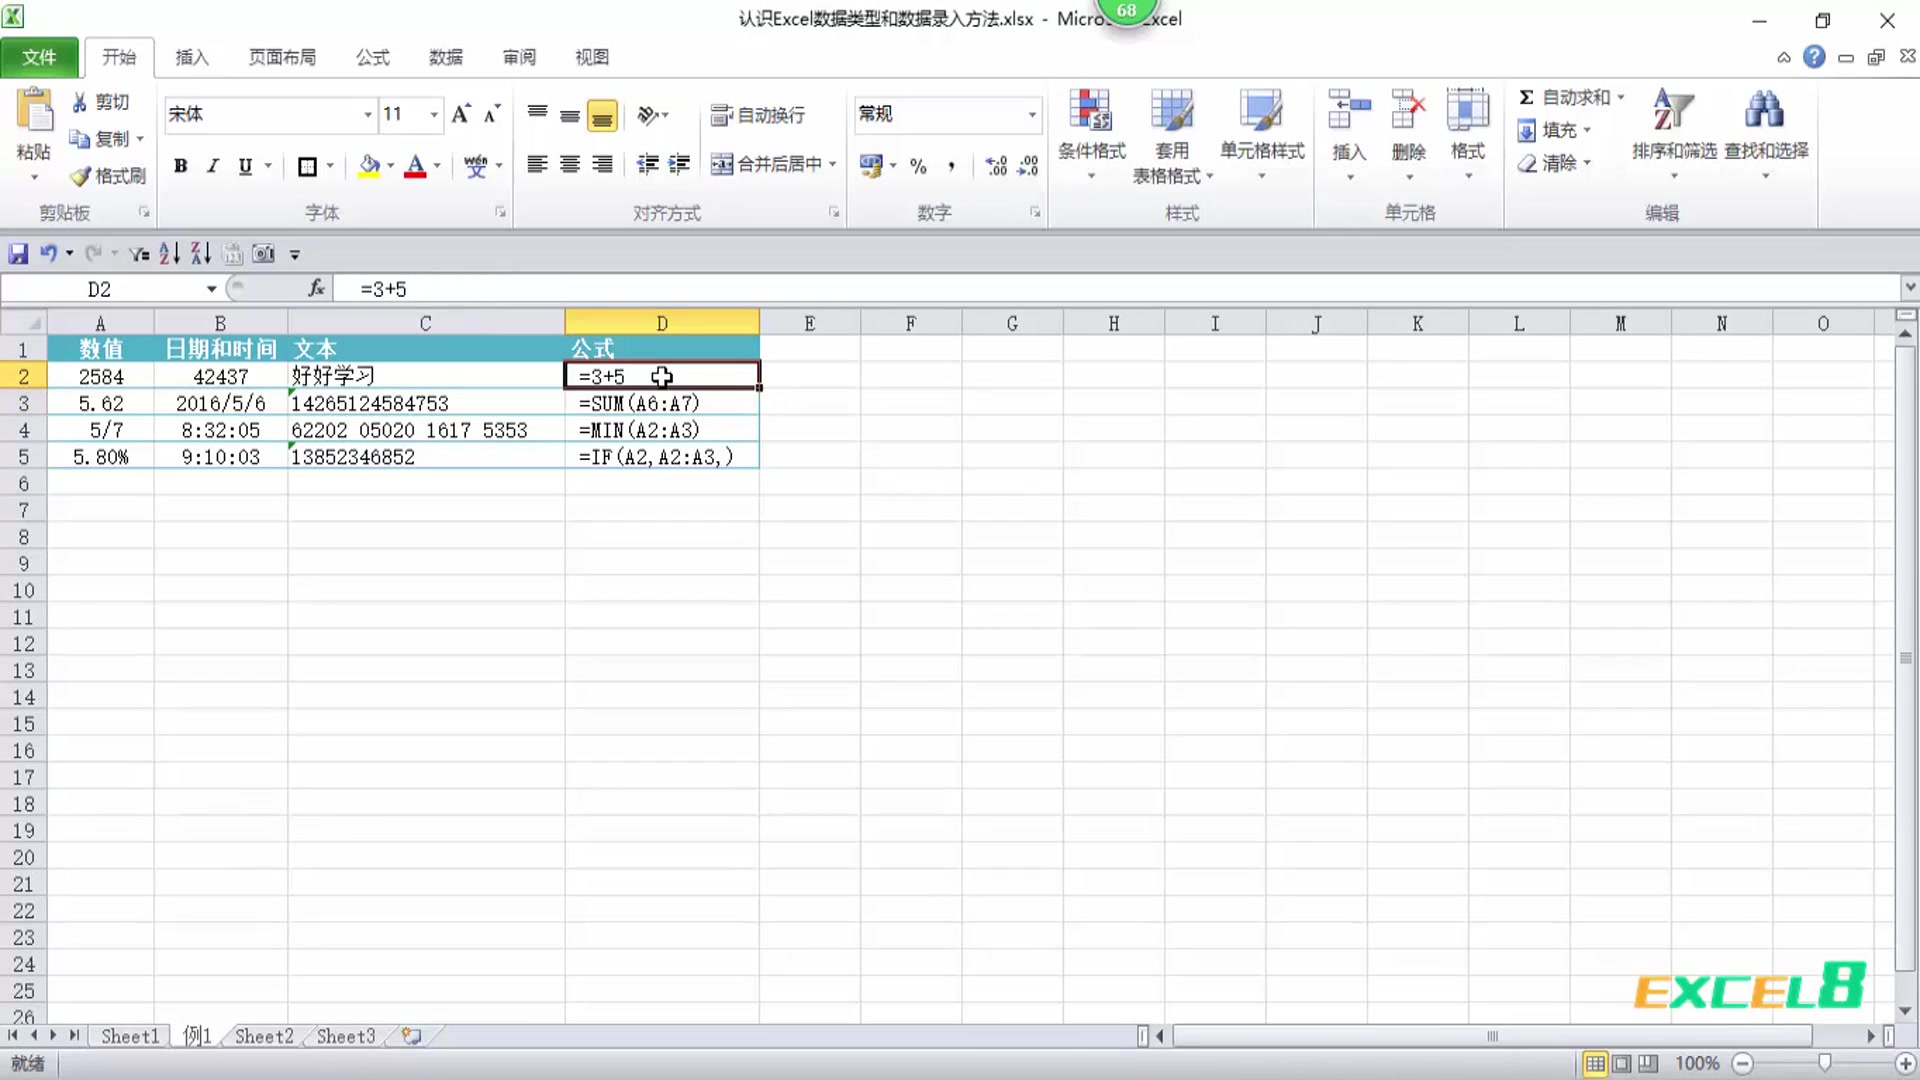Click Find & Select (查找和选择) binoculars icon

[x=1764, y=112]
